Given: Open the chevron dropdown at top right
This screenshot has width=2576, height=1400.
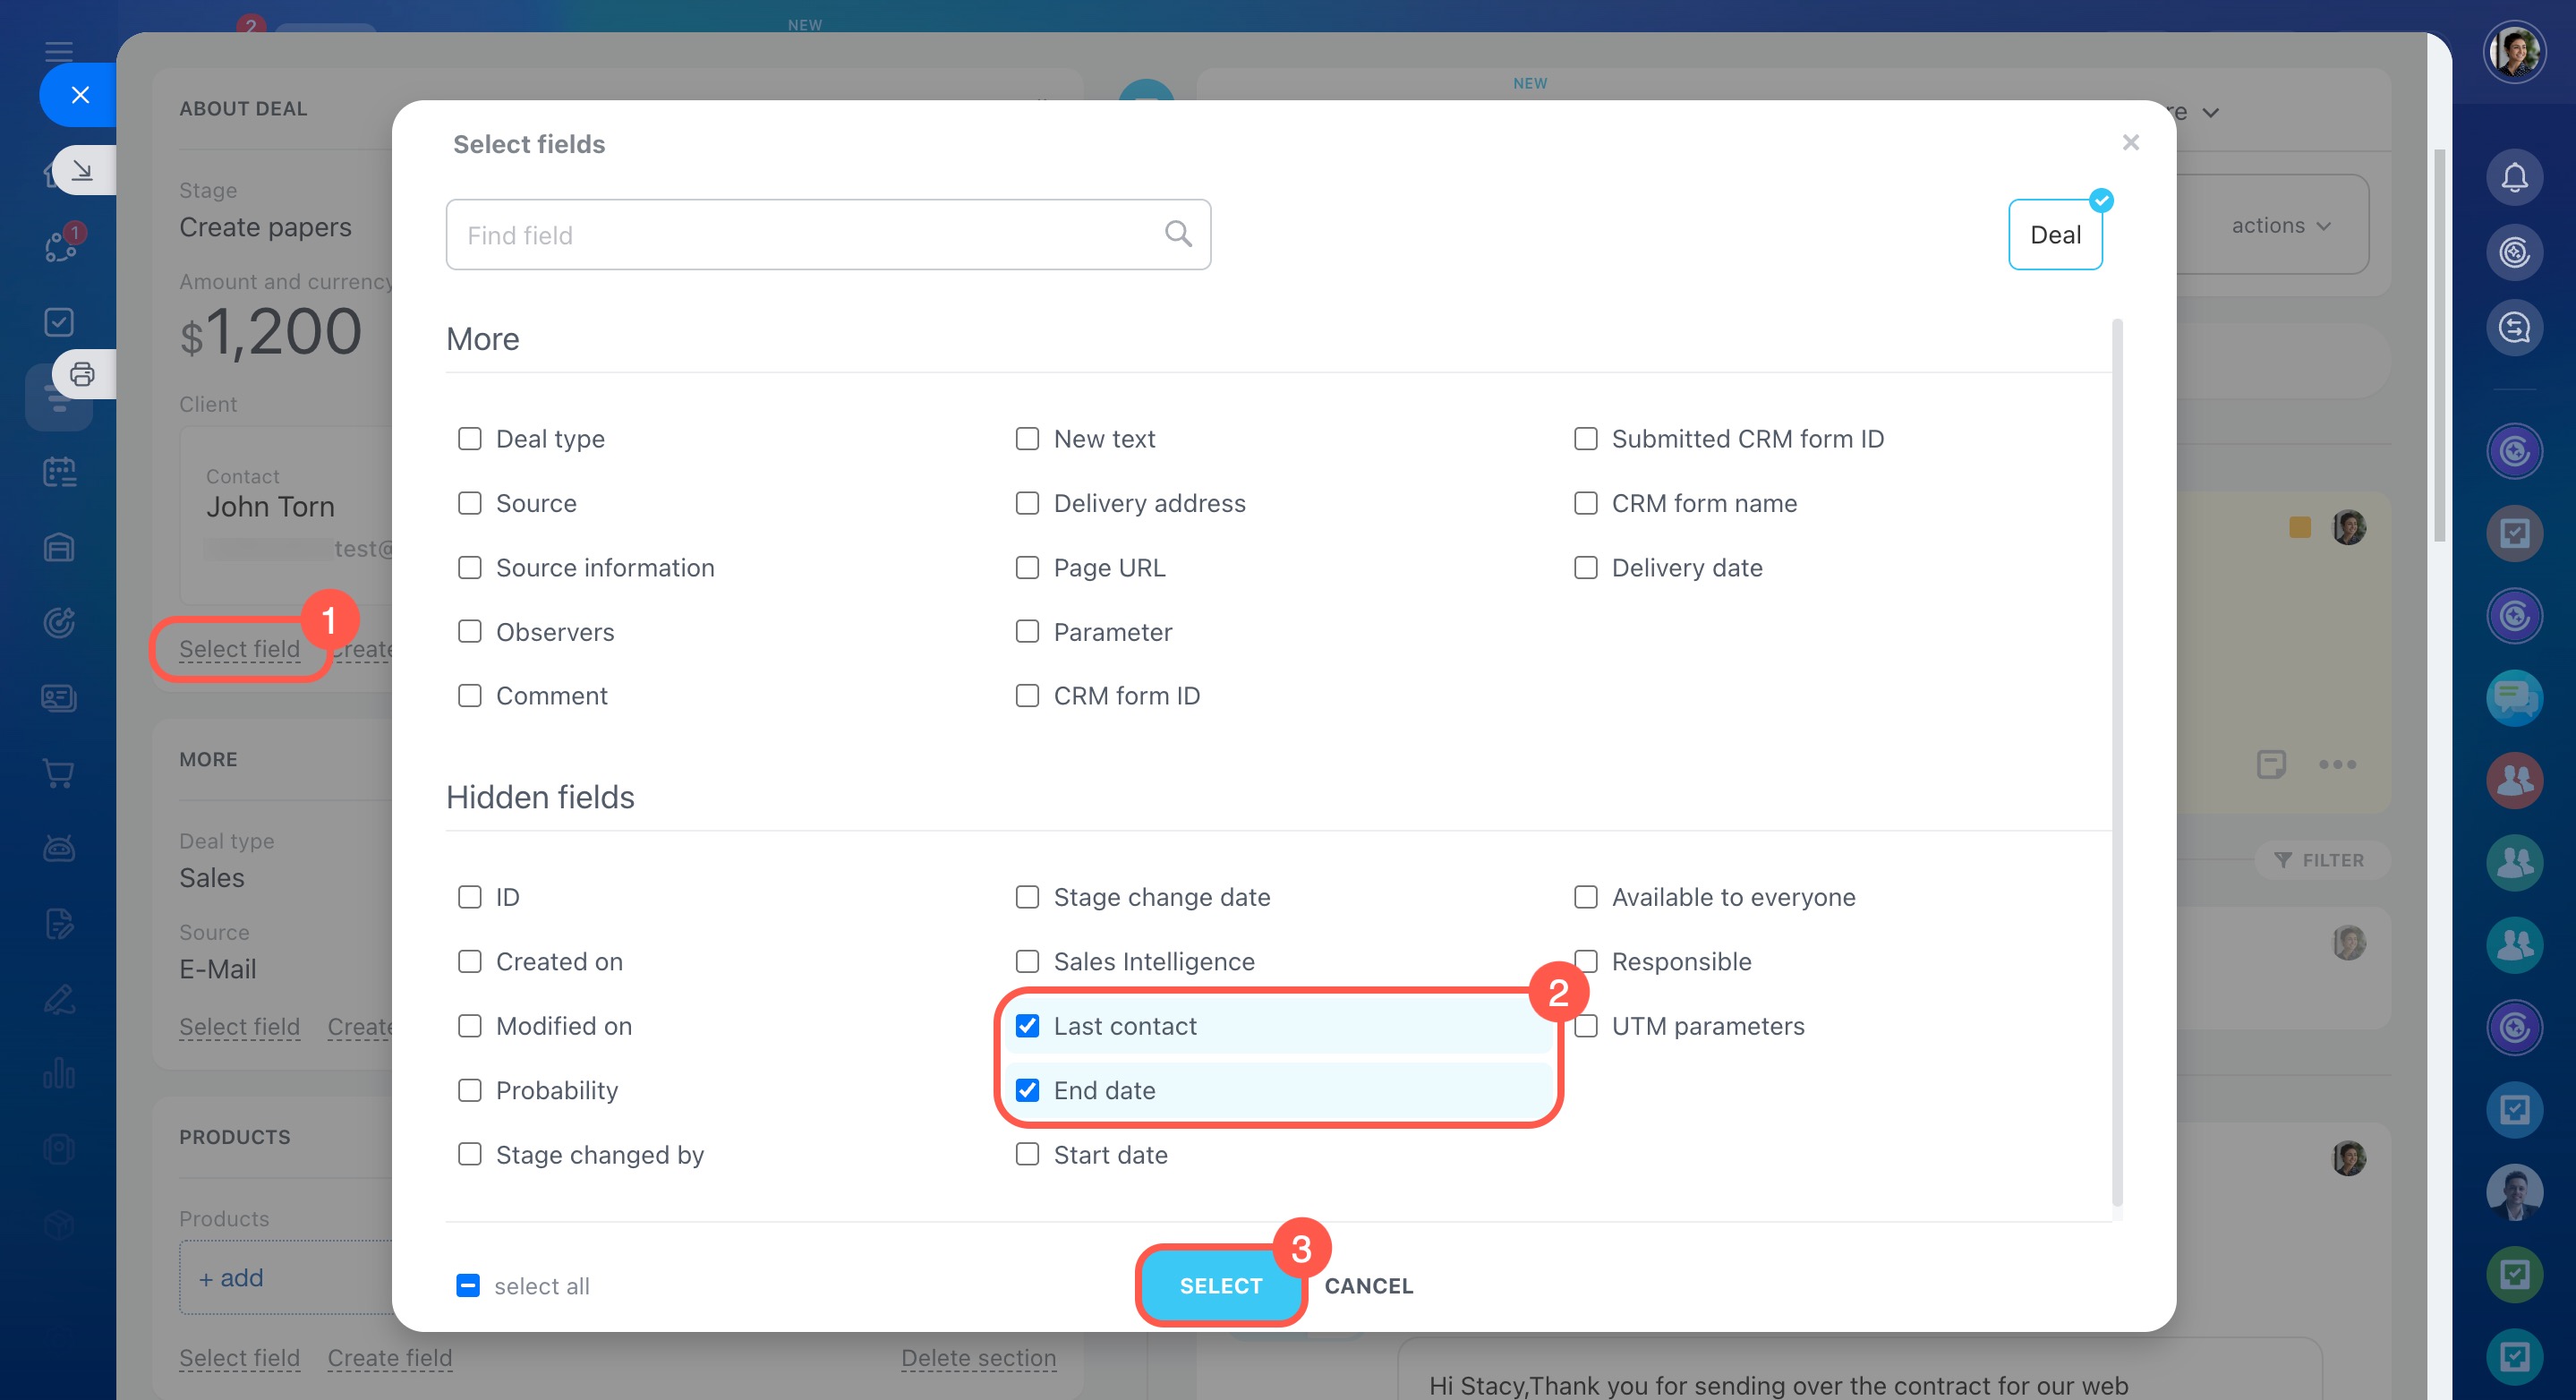Looking at the screenshot, I should tap(2210, 113).
